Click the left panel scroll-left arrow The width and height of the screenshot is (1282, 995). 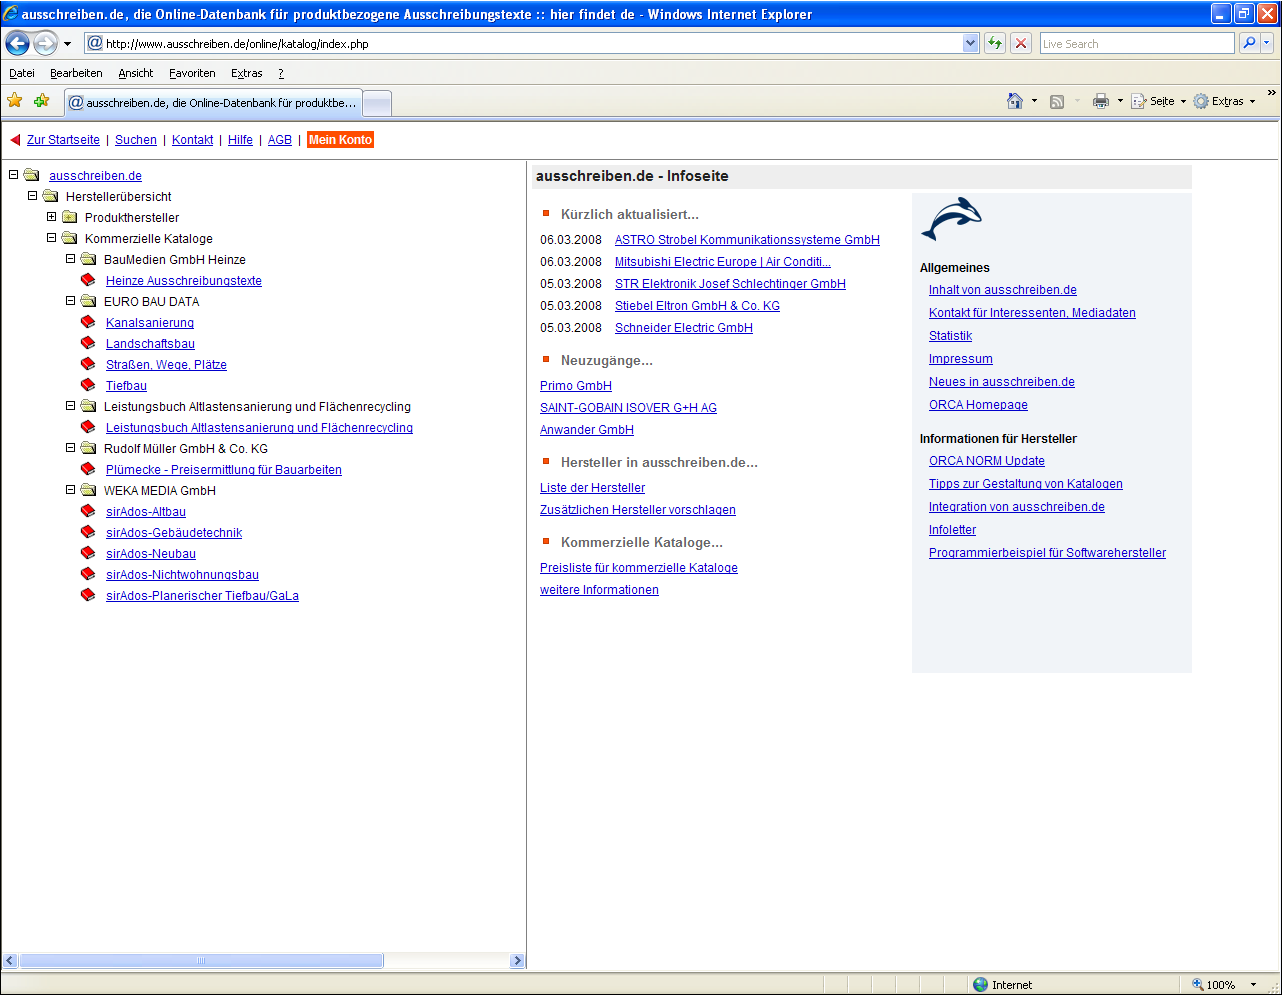coord(10,961)
